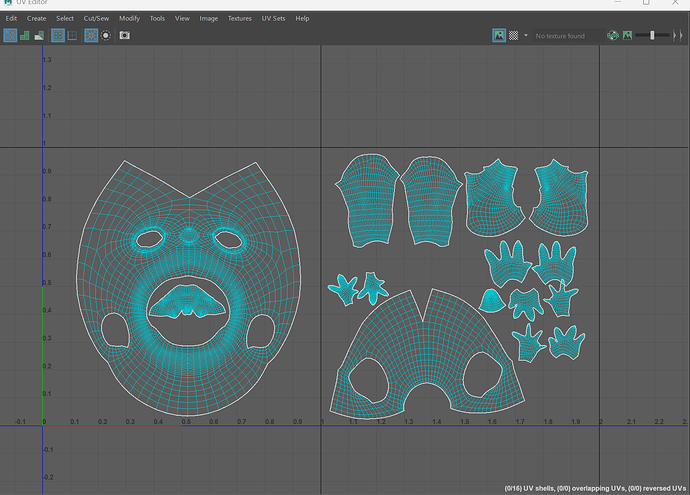Toggle texture borders display icon

point(58,36)
